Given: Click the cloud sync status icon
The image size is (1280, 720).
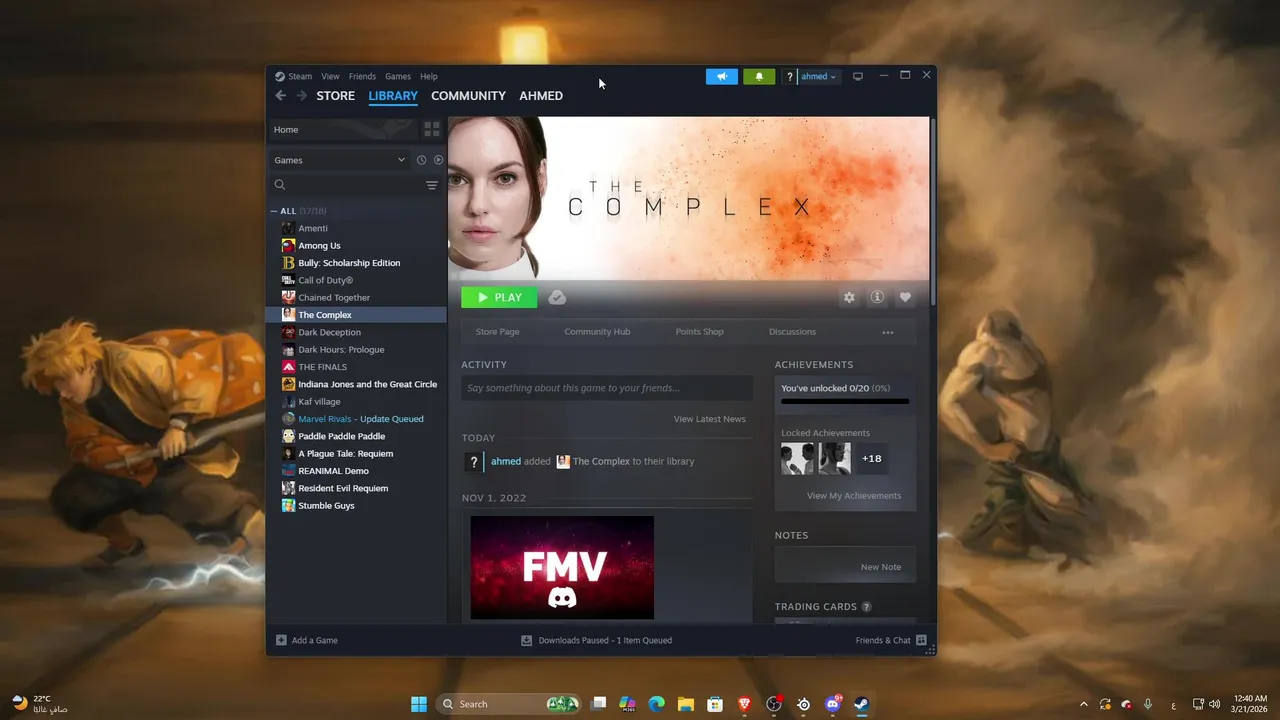Looking at the screenshot, I should coord(557,297).
